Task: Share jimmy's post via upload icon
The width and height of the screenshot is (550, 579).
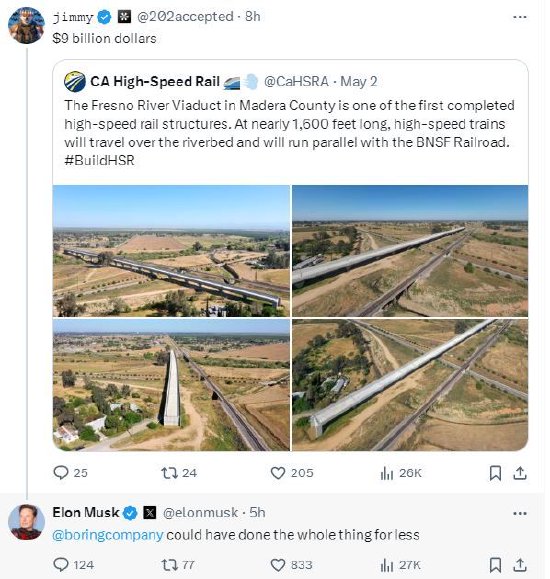Action: [520, 473]
